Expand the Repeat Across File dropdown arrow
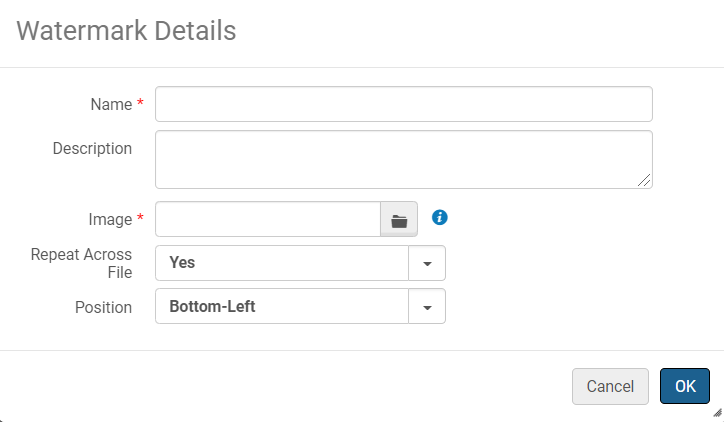Viewport: 724px width, 422px height. click(x=427, y=264)
